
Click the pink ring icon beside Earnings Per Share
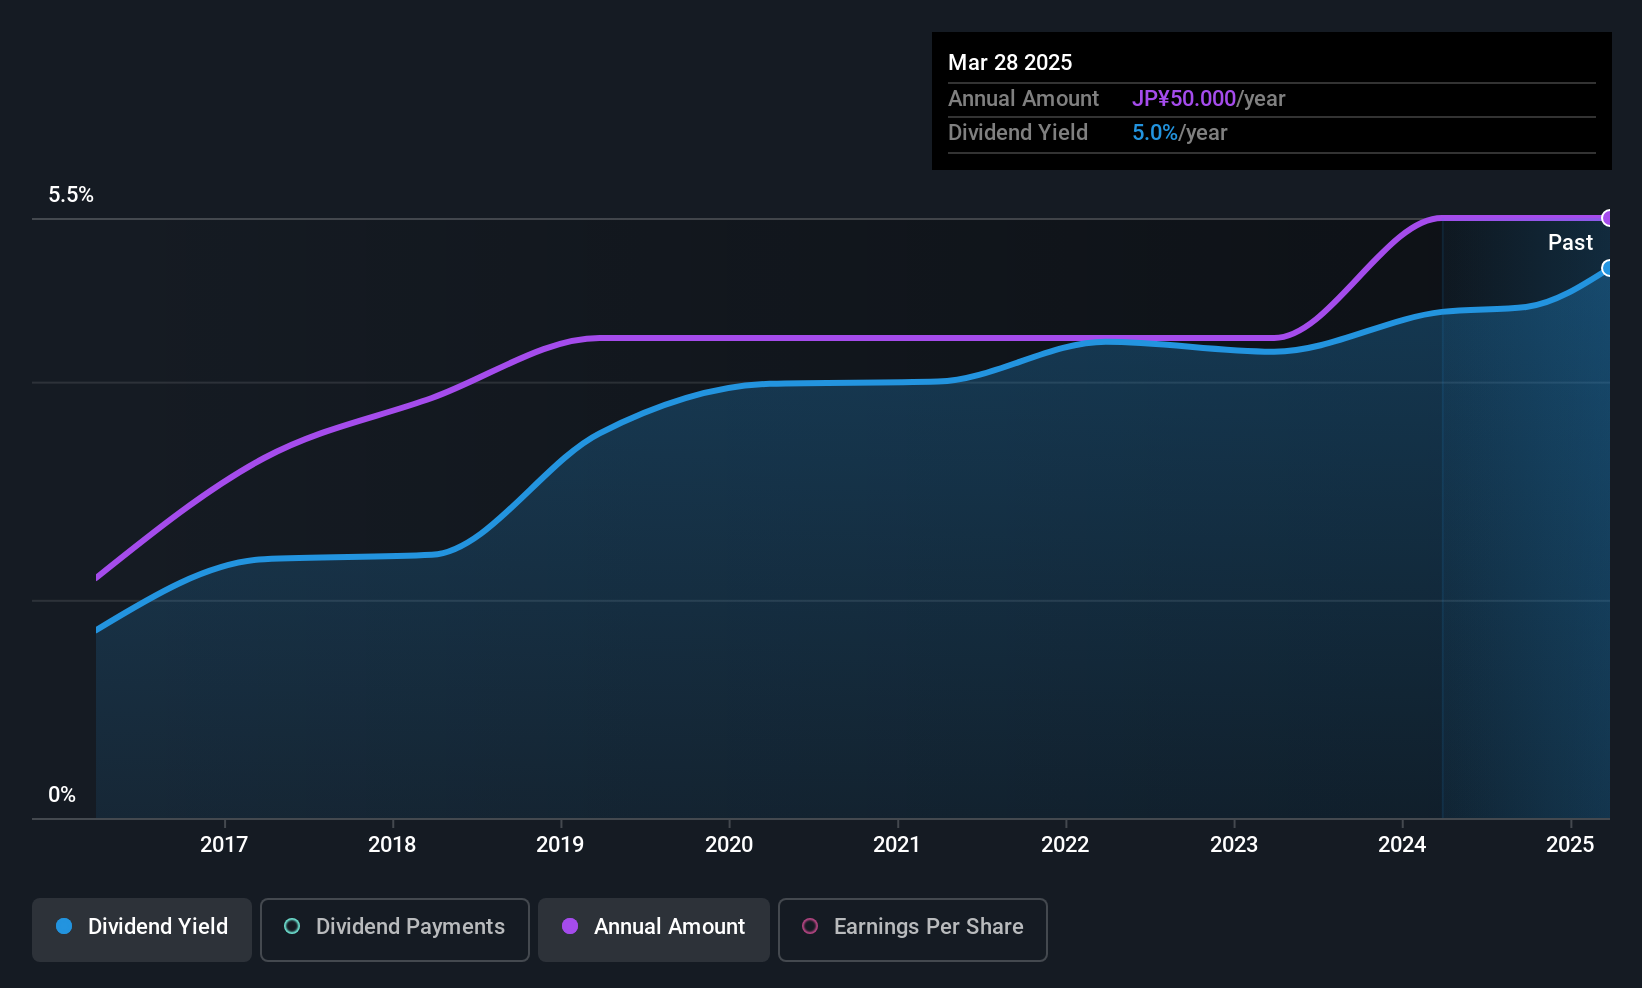810,926
